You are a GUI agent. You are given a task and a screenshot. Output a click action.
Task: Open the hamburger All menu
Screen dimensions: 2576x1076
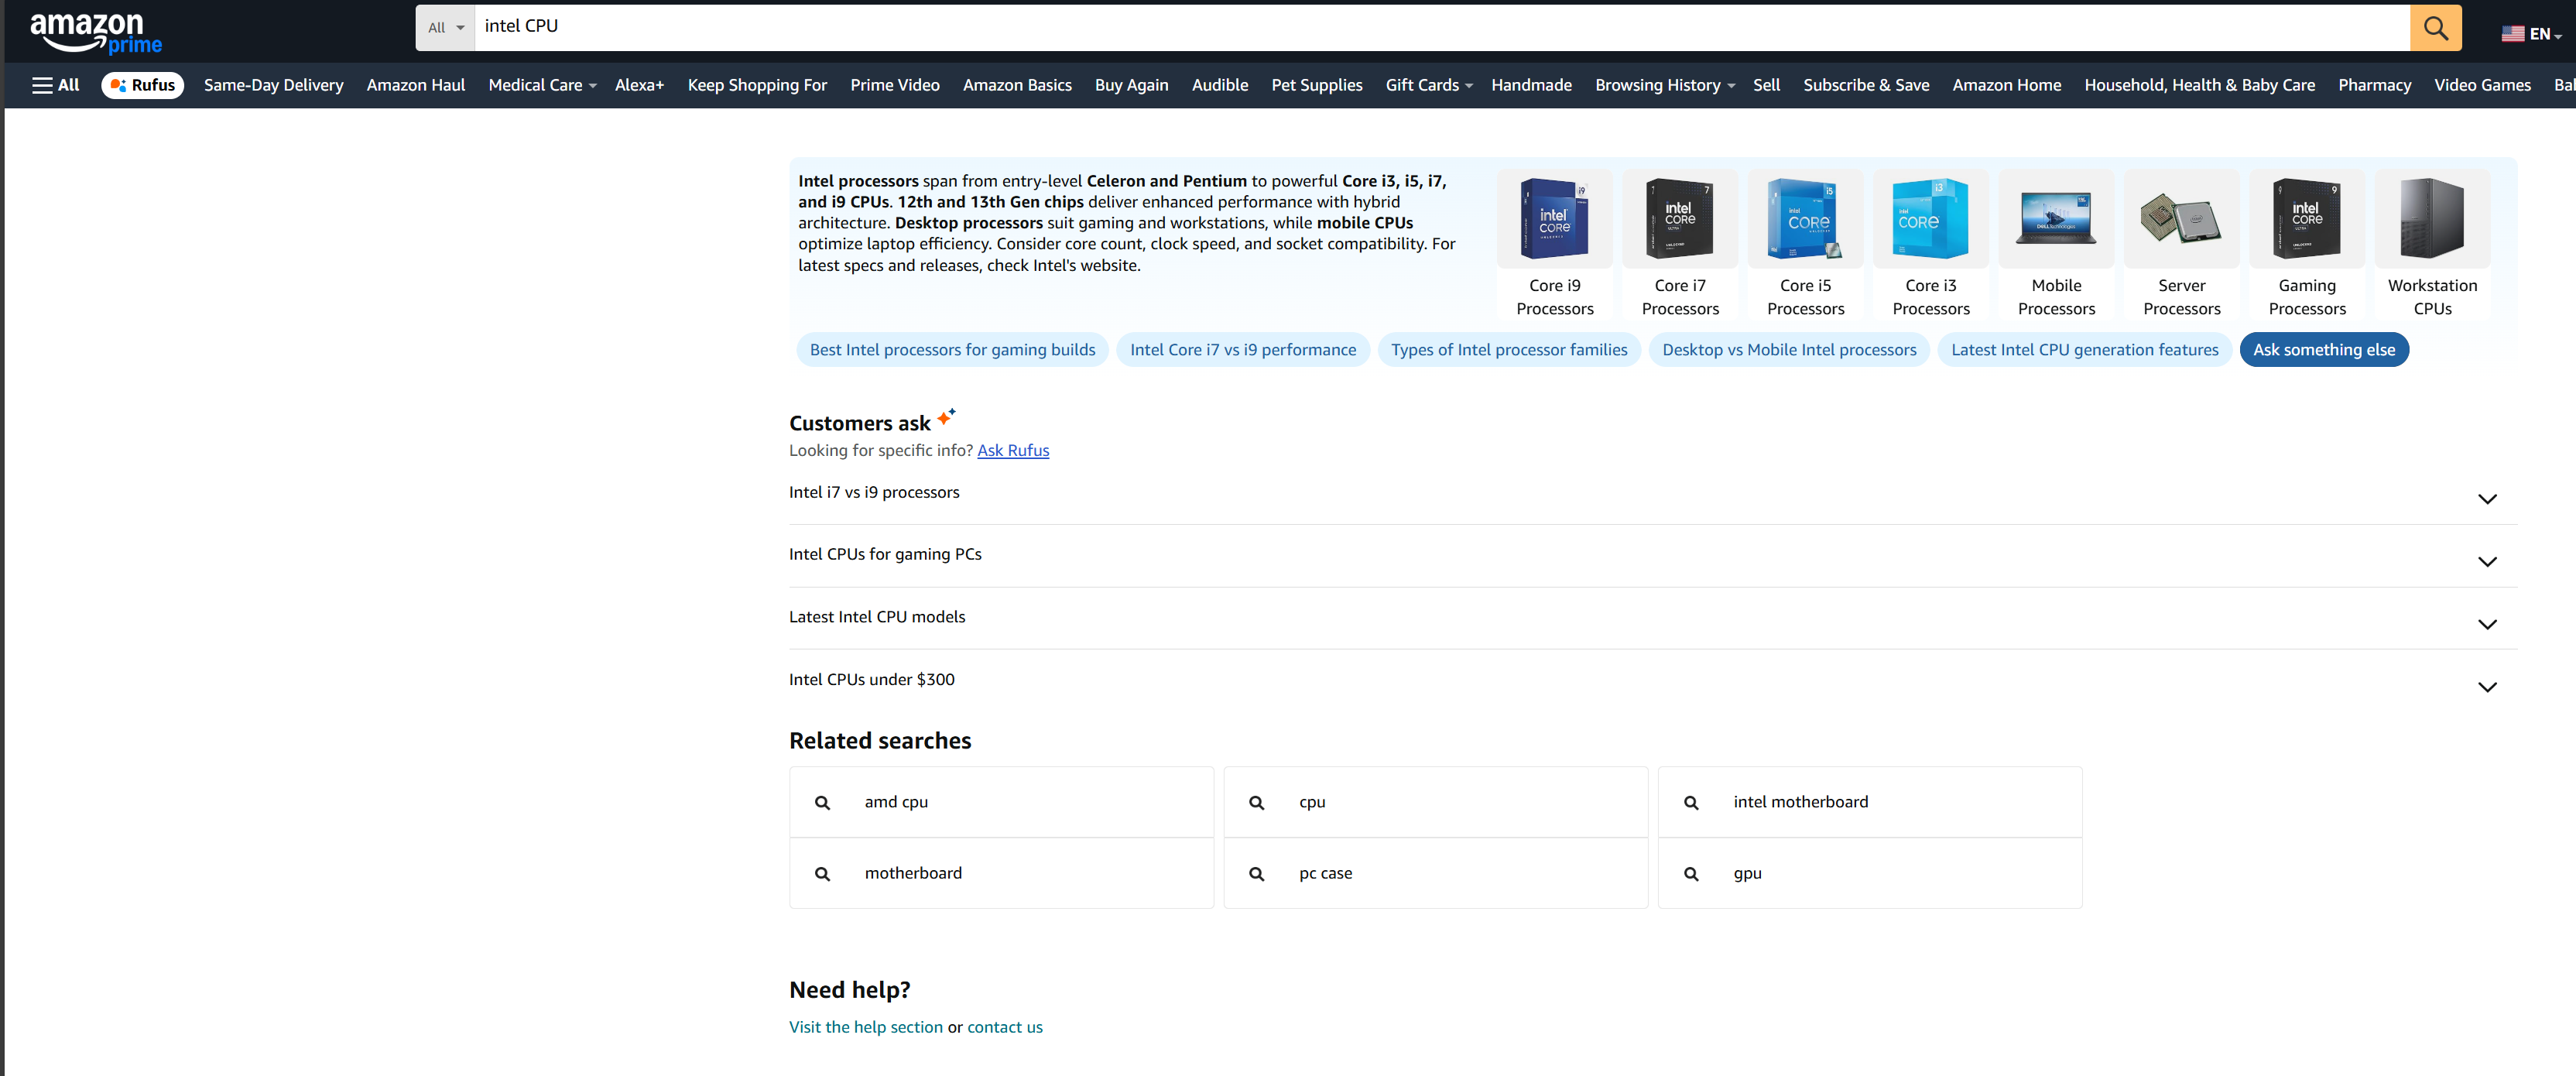(x=56, y=85)
